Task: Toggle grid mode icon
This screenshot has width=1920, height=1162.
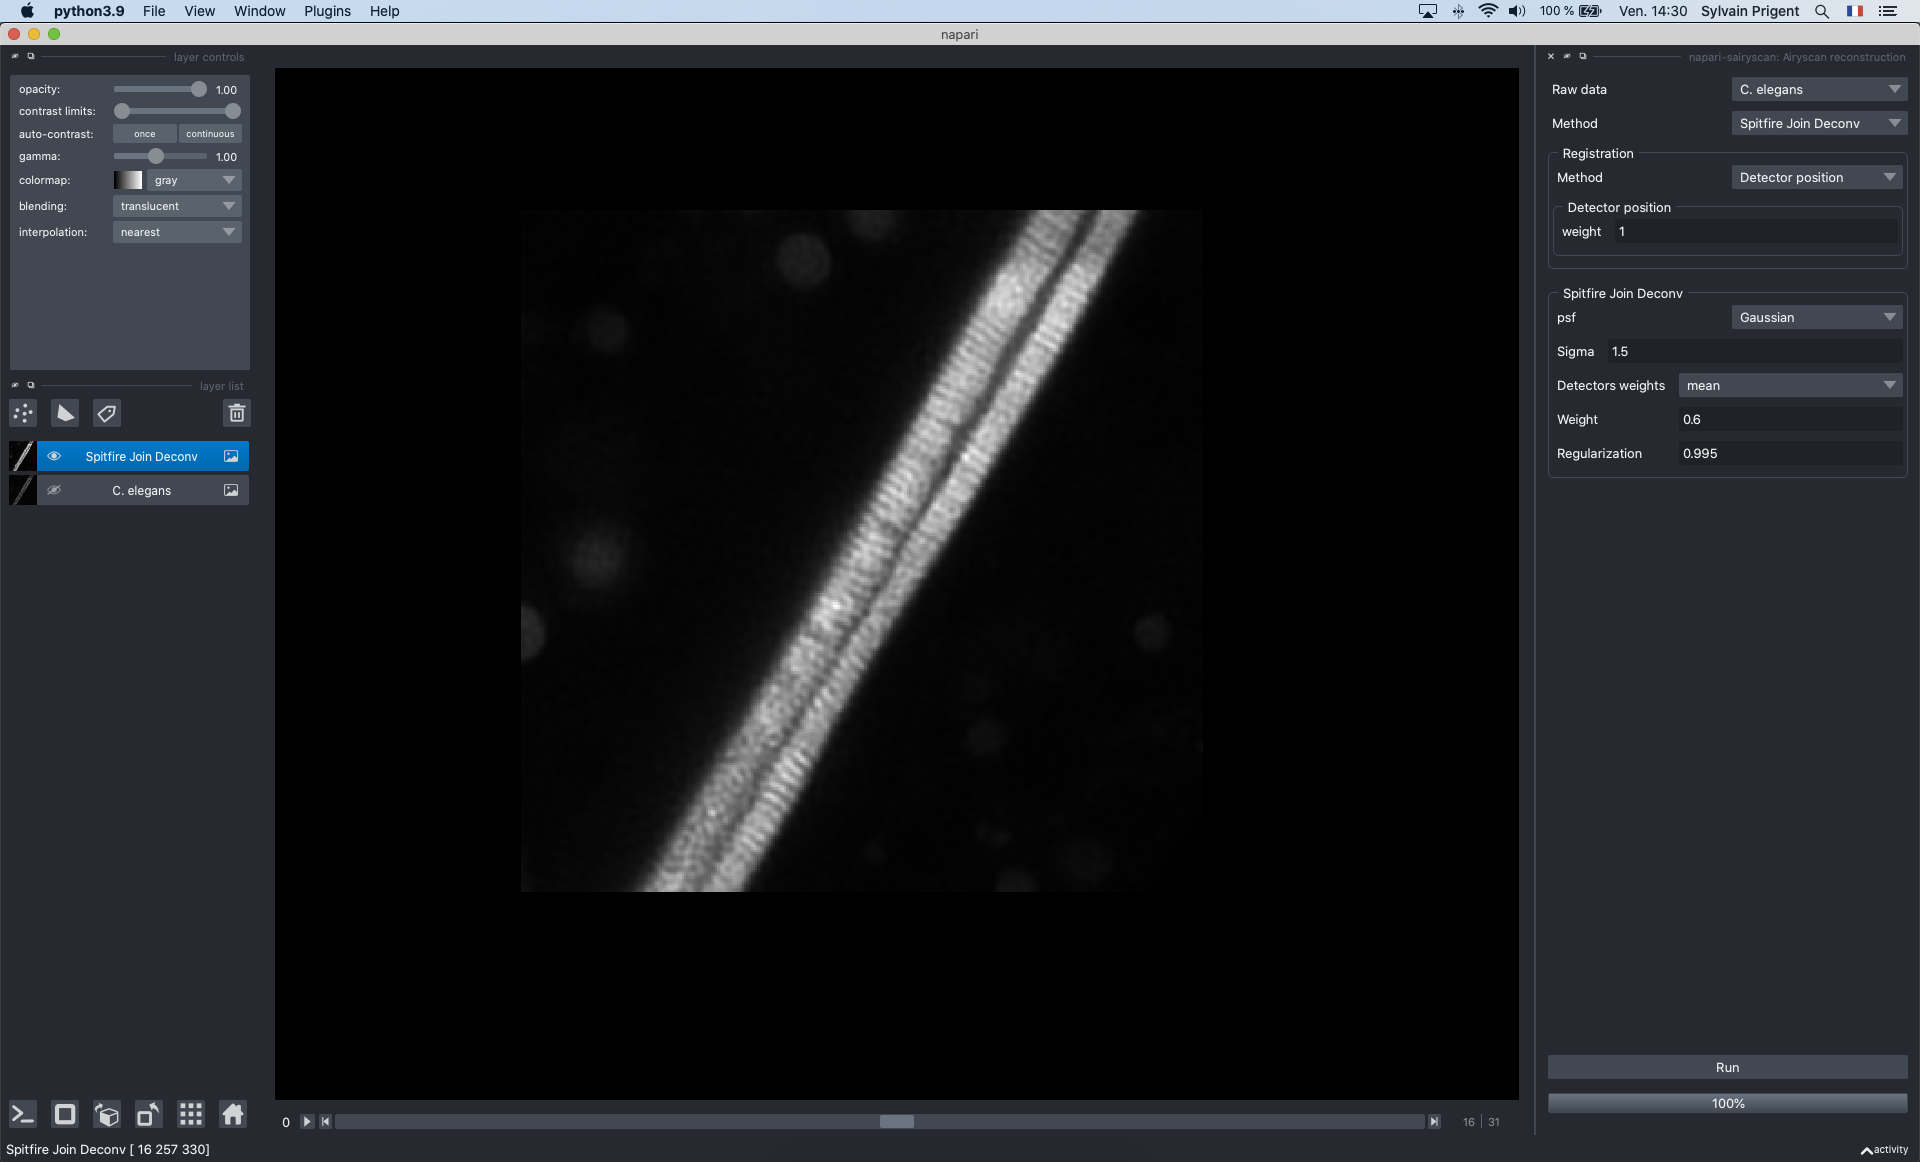Action: (x=191, y=1114)
